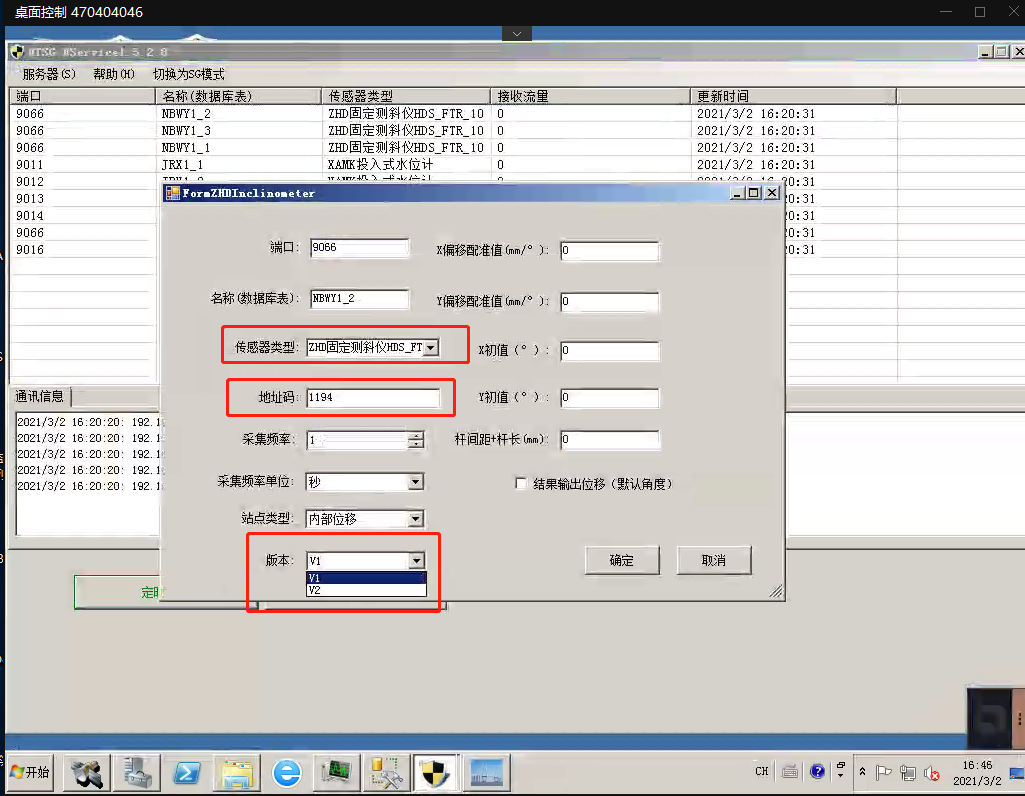Open PowerShell from the taskbar
Screen dimensions: 1025x796
(x=187, y=772)
